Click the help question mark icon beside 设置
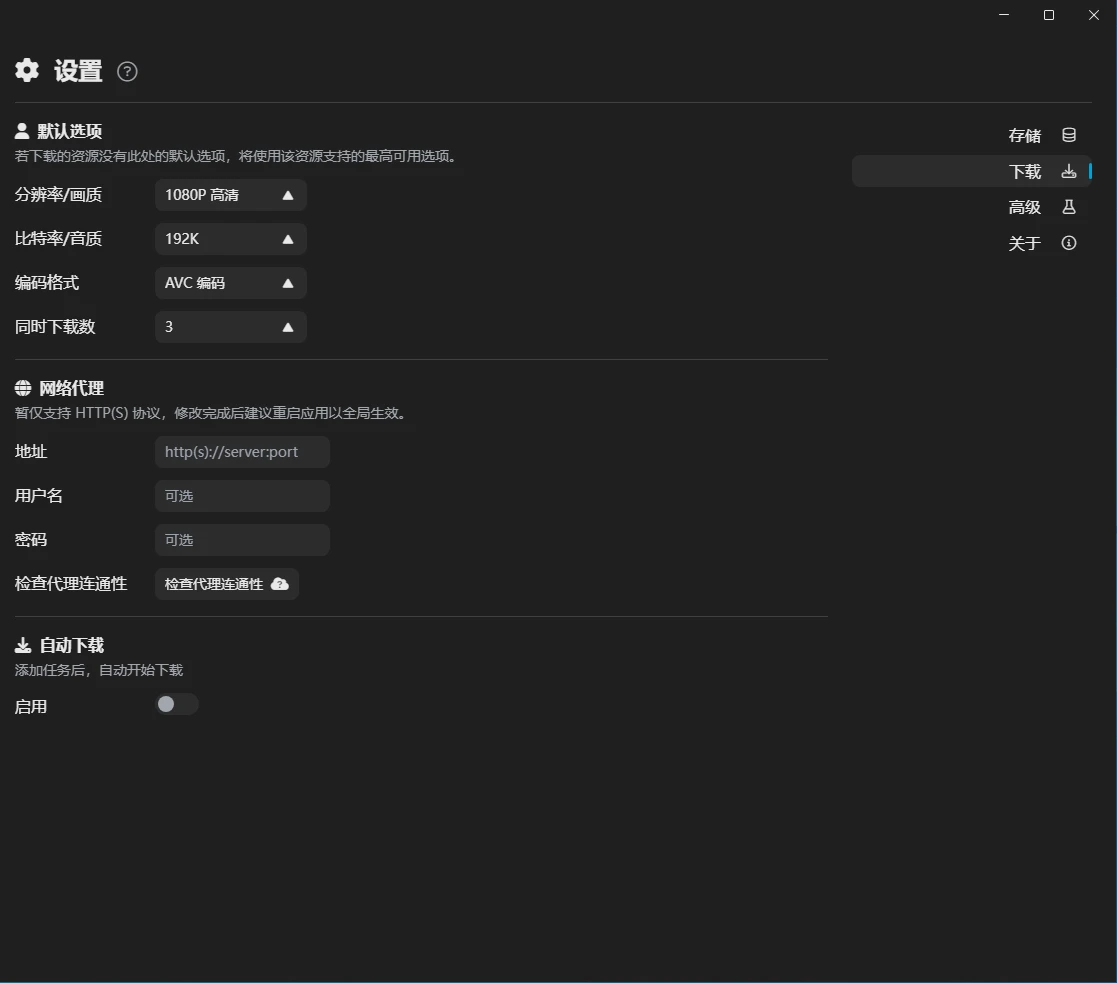 pyautogui.click(x=127, y=71)
